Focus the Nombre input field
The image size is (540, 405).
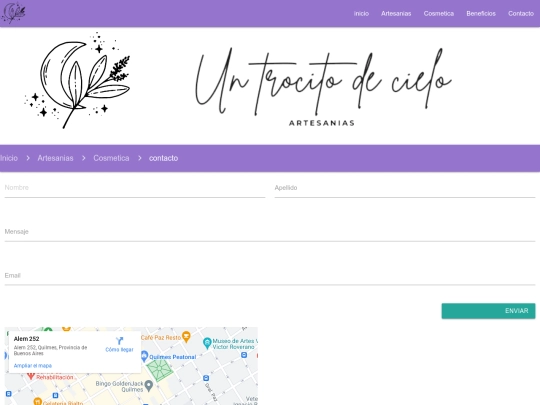coord(135,188)
